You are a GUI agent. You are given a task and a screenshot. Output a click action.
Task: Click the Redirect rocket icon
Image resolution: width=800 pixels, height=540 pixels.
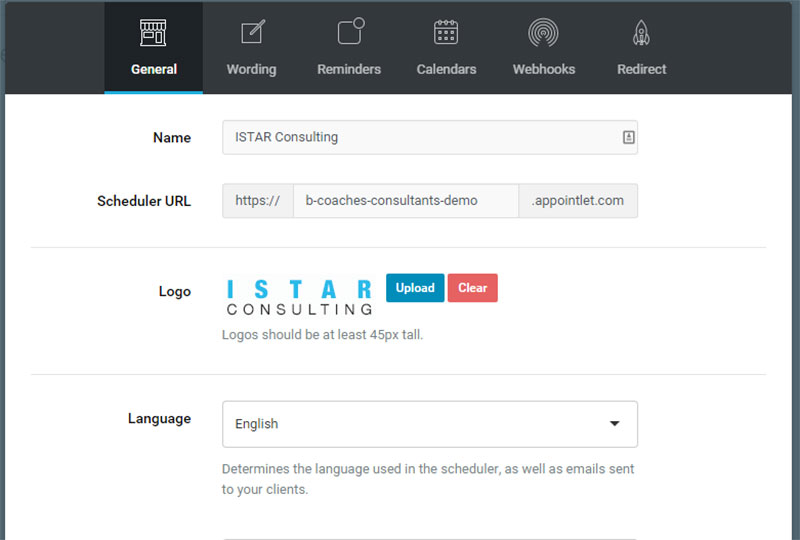coord(641,33)
